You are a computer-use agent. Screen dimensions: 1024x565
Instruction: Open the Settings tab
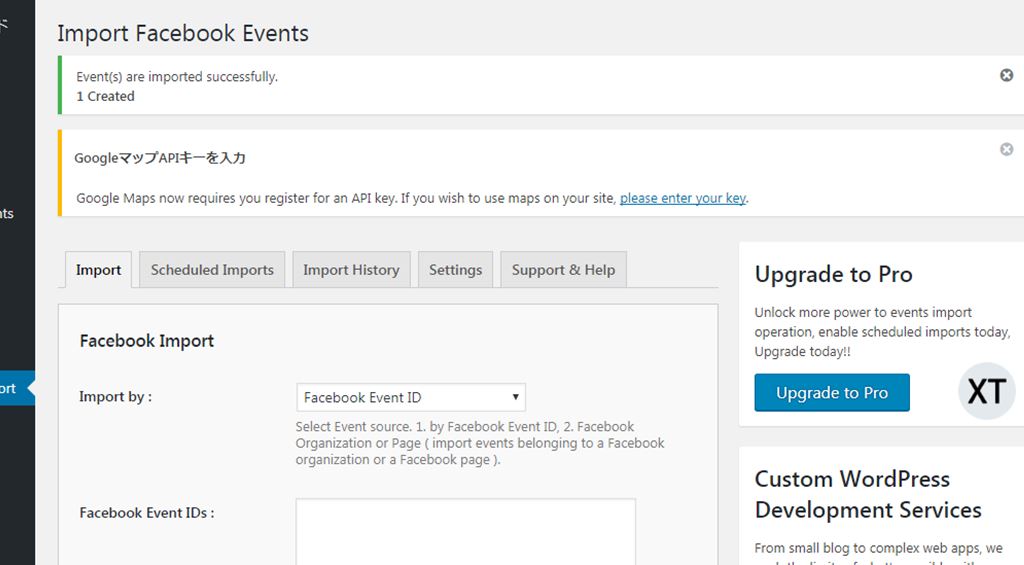pos(455,270)
